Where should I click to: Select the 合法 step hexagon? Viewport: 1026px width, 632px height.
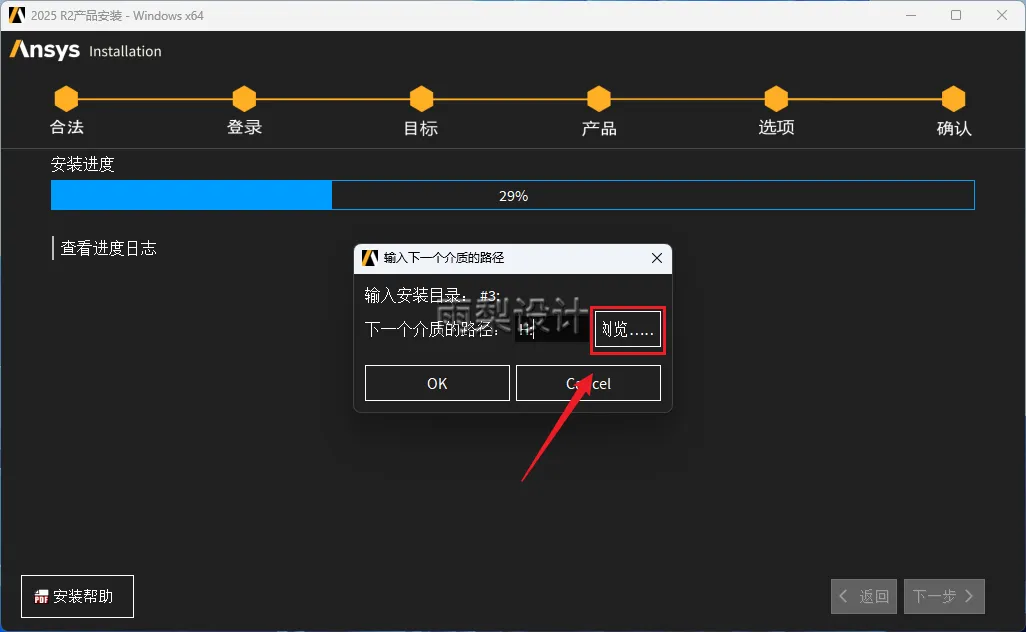click(x=66, y=99)
